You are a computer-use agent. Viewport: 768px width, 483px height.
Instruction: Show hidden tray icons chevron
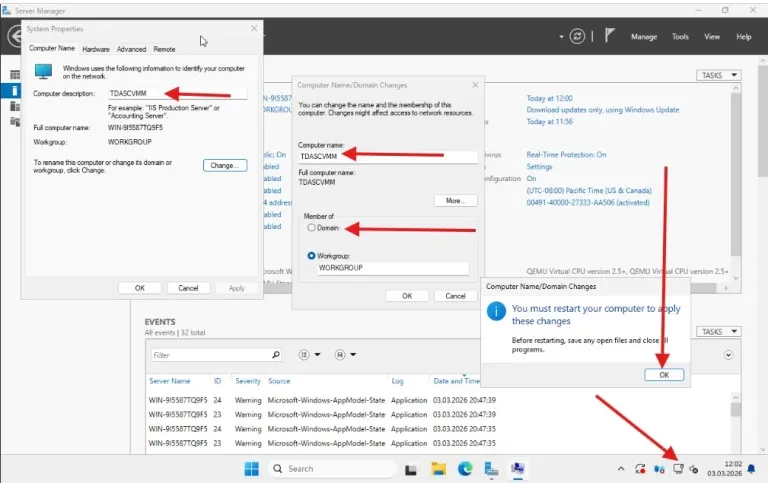[x=621, y=469]
